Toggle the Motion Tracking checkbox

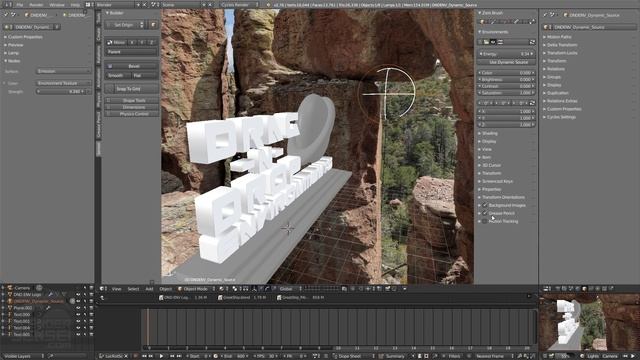484,221
